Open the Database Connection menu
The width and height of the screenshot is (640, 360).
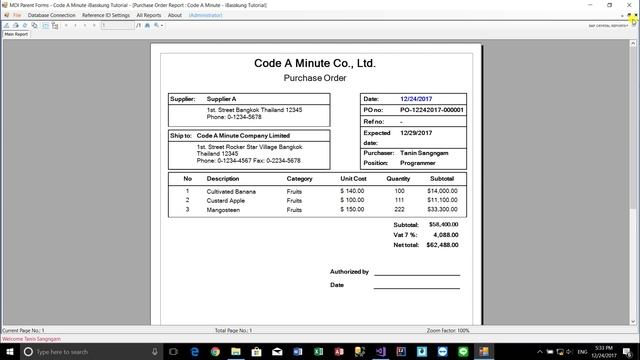pos(51,15)
